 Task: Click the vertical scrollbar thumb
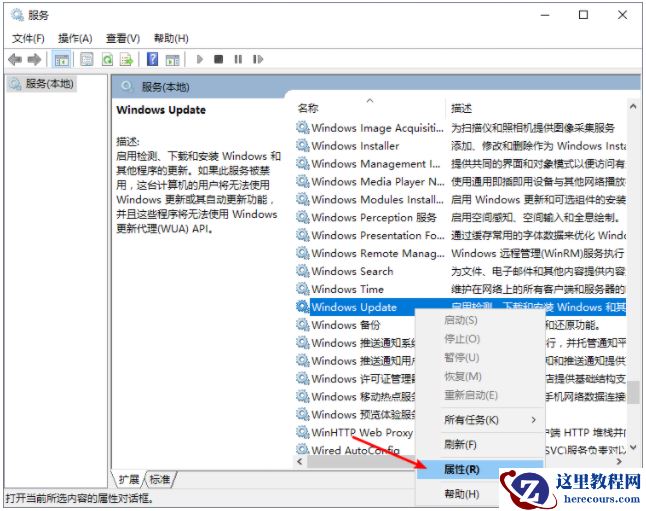pos(634,392)
